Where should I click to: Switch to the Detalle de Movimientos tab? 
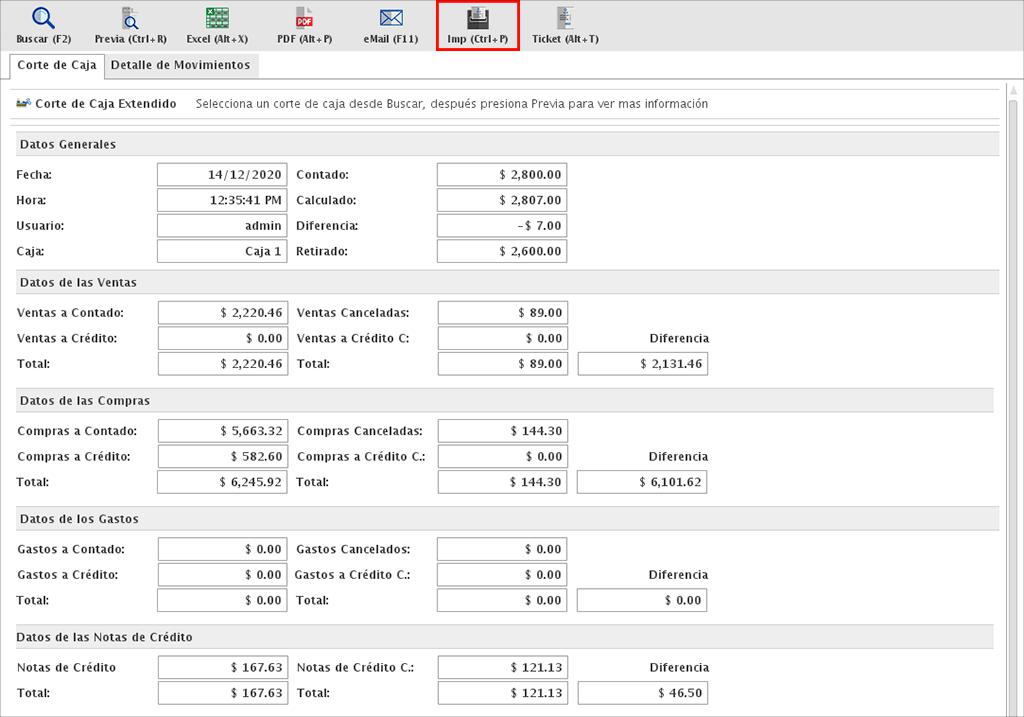point(180,65)
